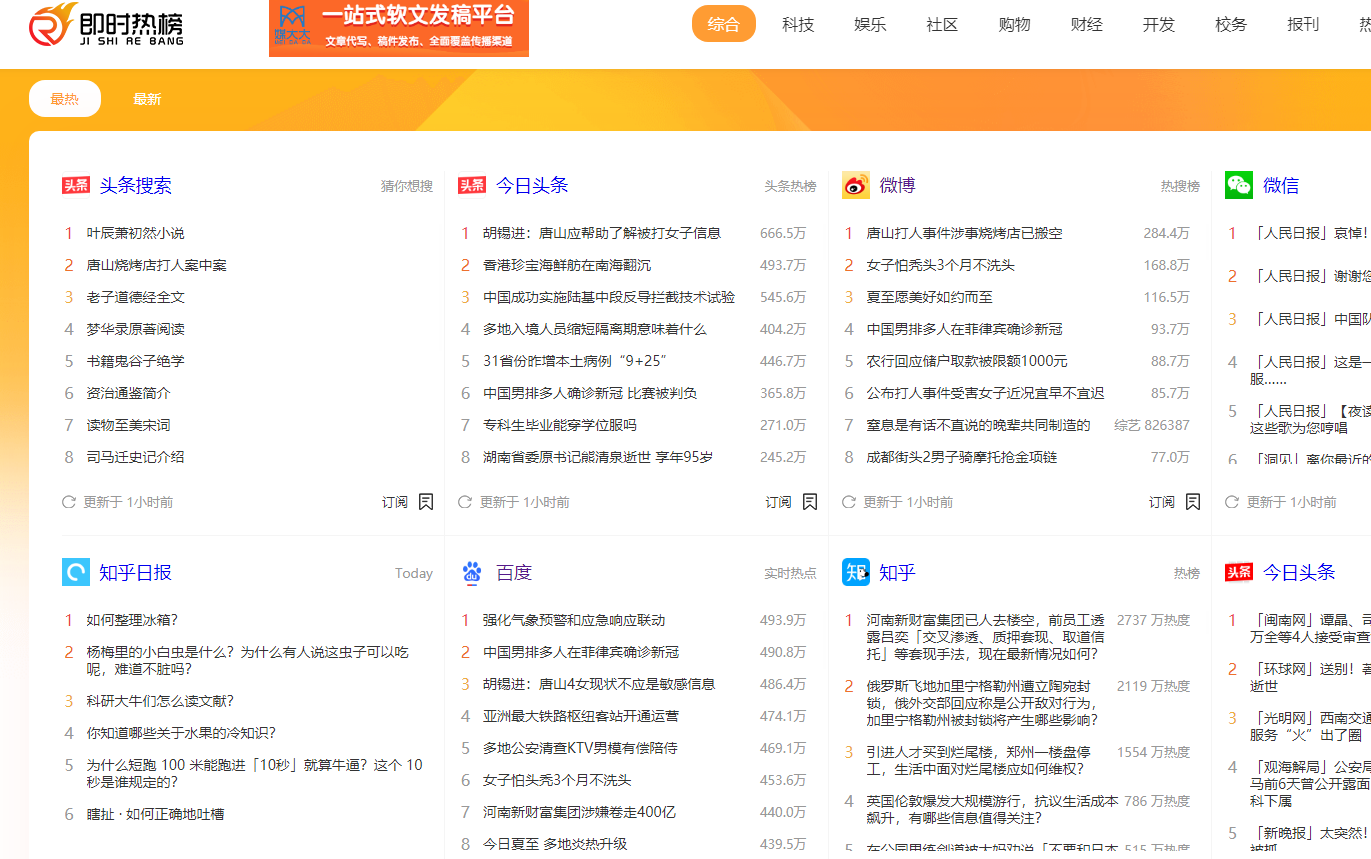Open 如何整理冰箱？ on 知乎日报
1371x859 pixels.
click(x=133, y=620)
